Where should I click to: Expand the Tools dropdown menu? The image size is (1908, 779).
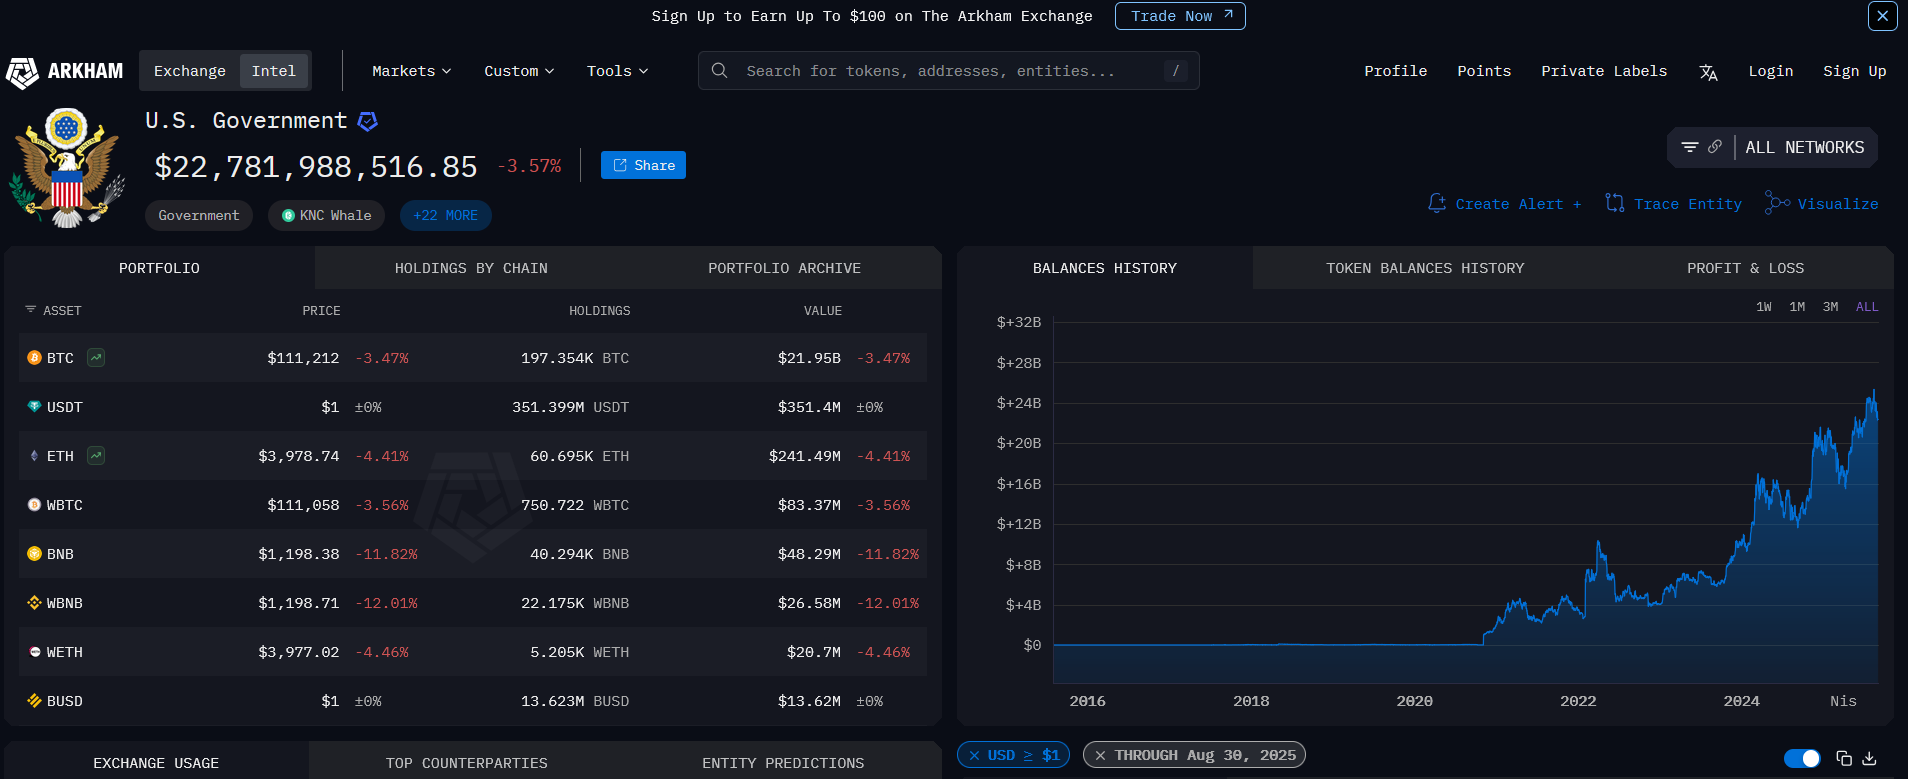617,71
